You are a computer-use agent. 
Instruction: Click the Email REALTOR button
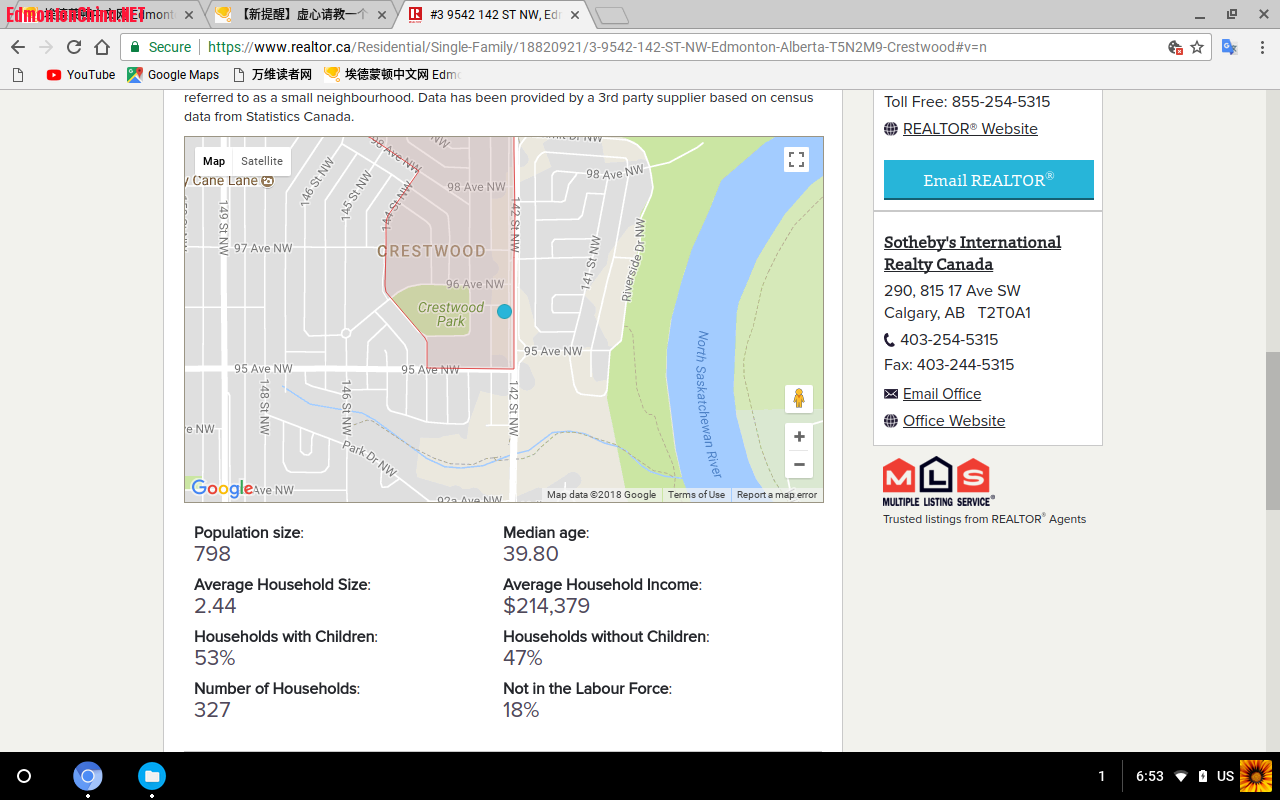[x=988, y=180]
